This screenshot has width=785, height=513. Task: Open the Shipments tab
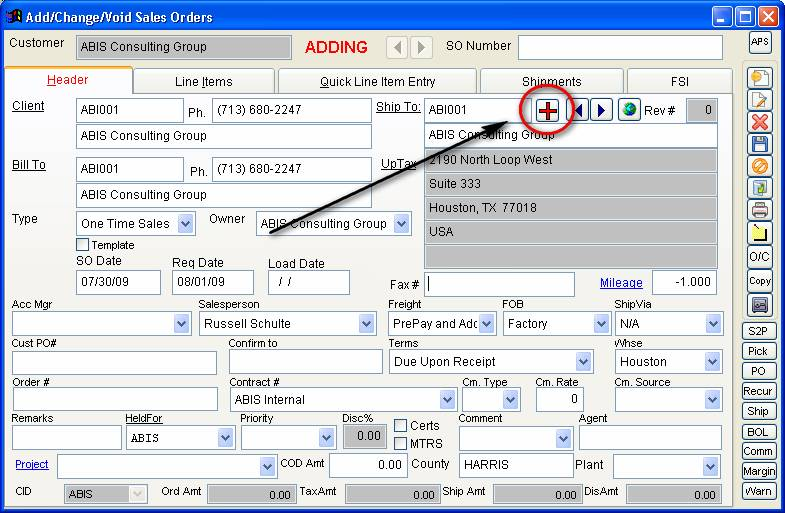[551, 82]
